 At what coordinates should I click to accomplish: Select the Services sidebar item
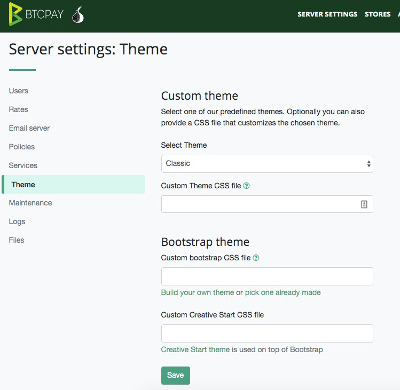pos(23,165)
